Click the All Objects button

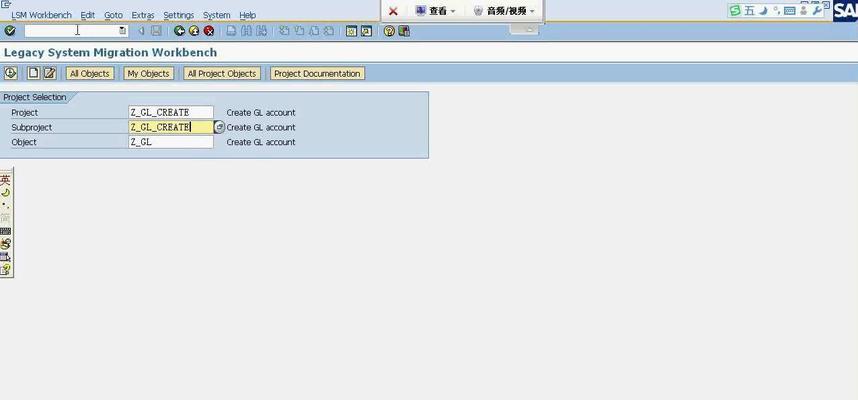(x=90, y=73)
